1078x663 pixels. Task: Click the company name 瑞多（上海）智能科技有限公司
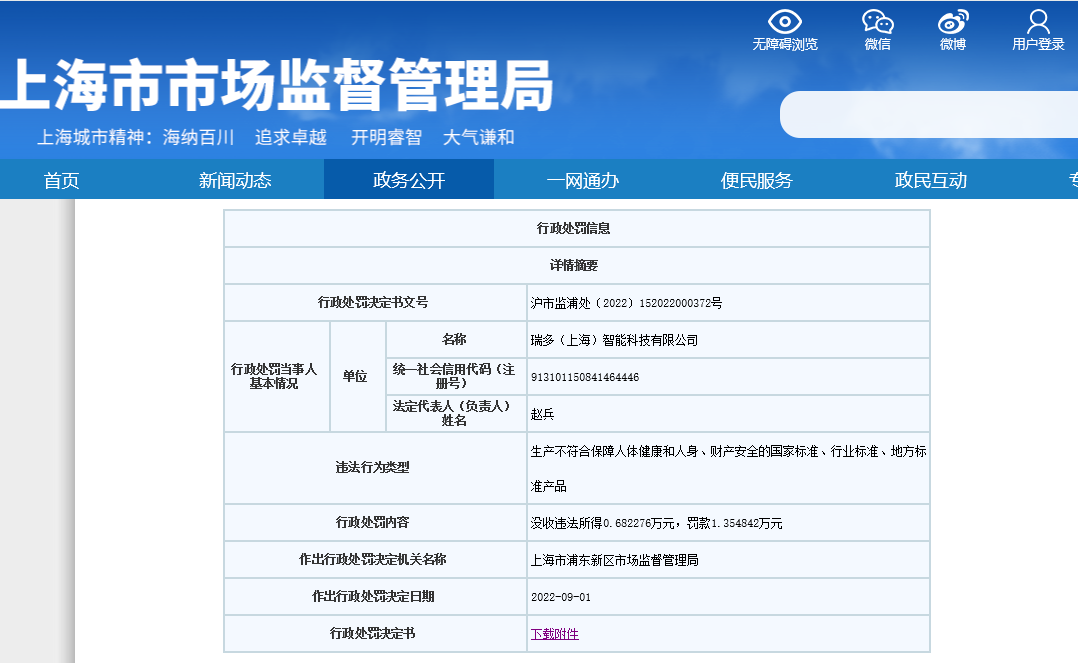pos(614,340)
